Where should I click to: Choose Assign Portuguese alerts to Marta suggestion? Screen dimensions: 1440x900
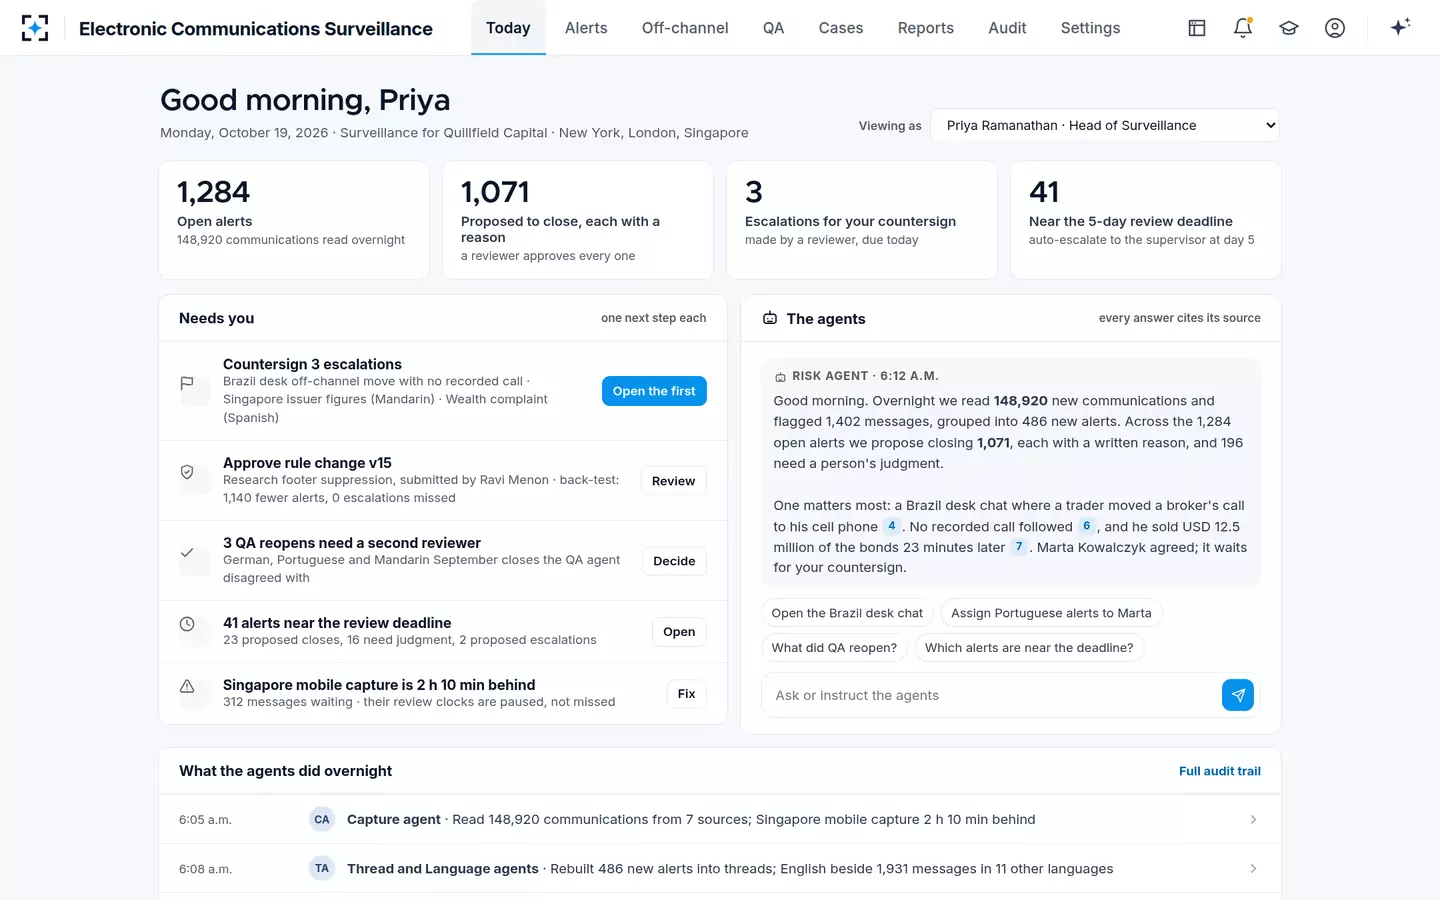[x=1051, y=613]
